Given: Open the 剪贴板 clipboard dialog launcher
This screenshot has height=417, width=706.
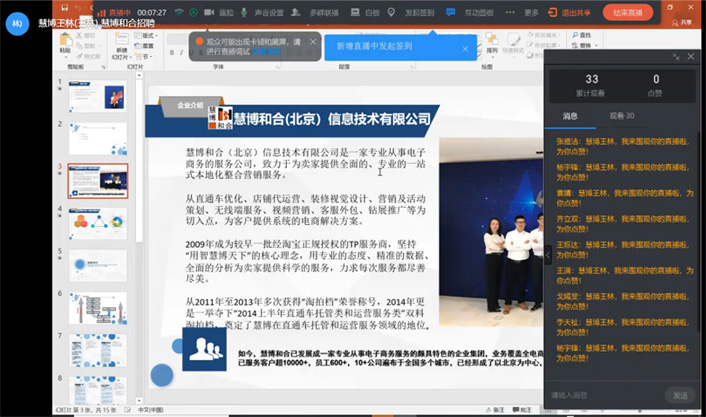Looking at the screenshot, I should (x=104, y=67).
